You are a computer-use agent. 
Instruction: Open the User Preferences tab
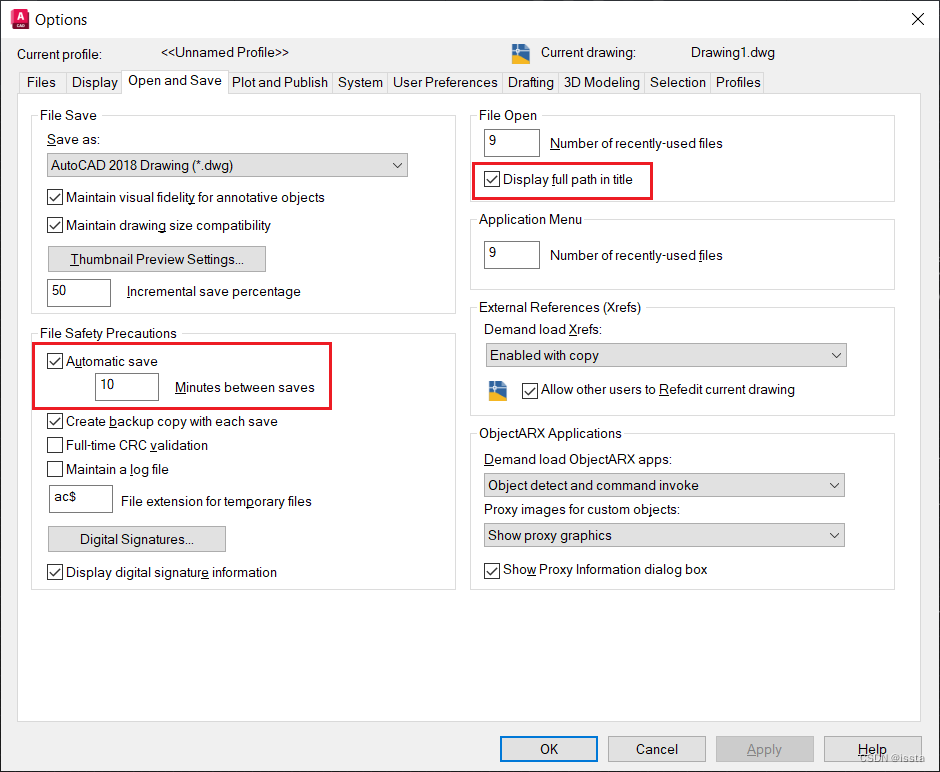tap(445, 83)
